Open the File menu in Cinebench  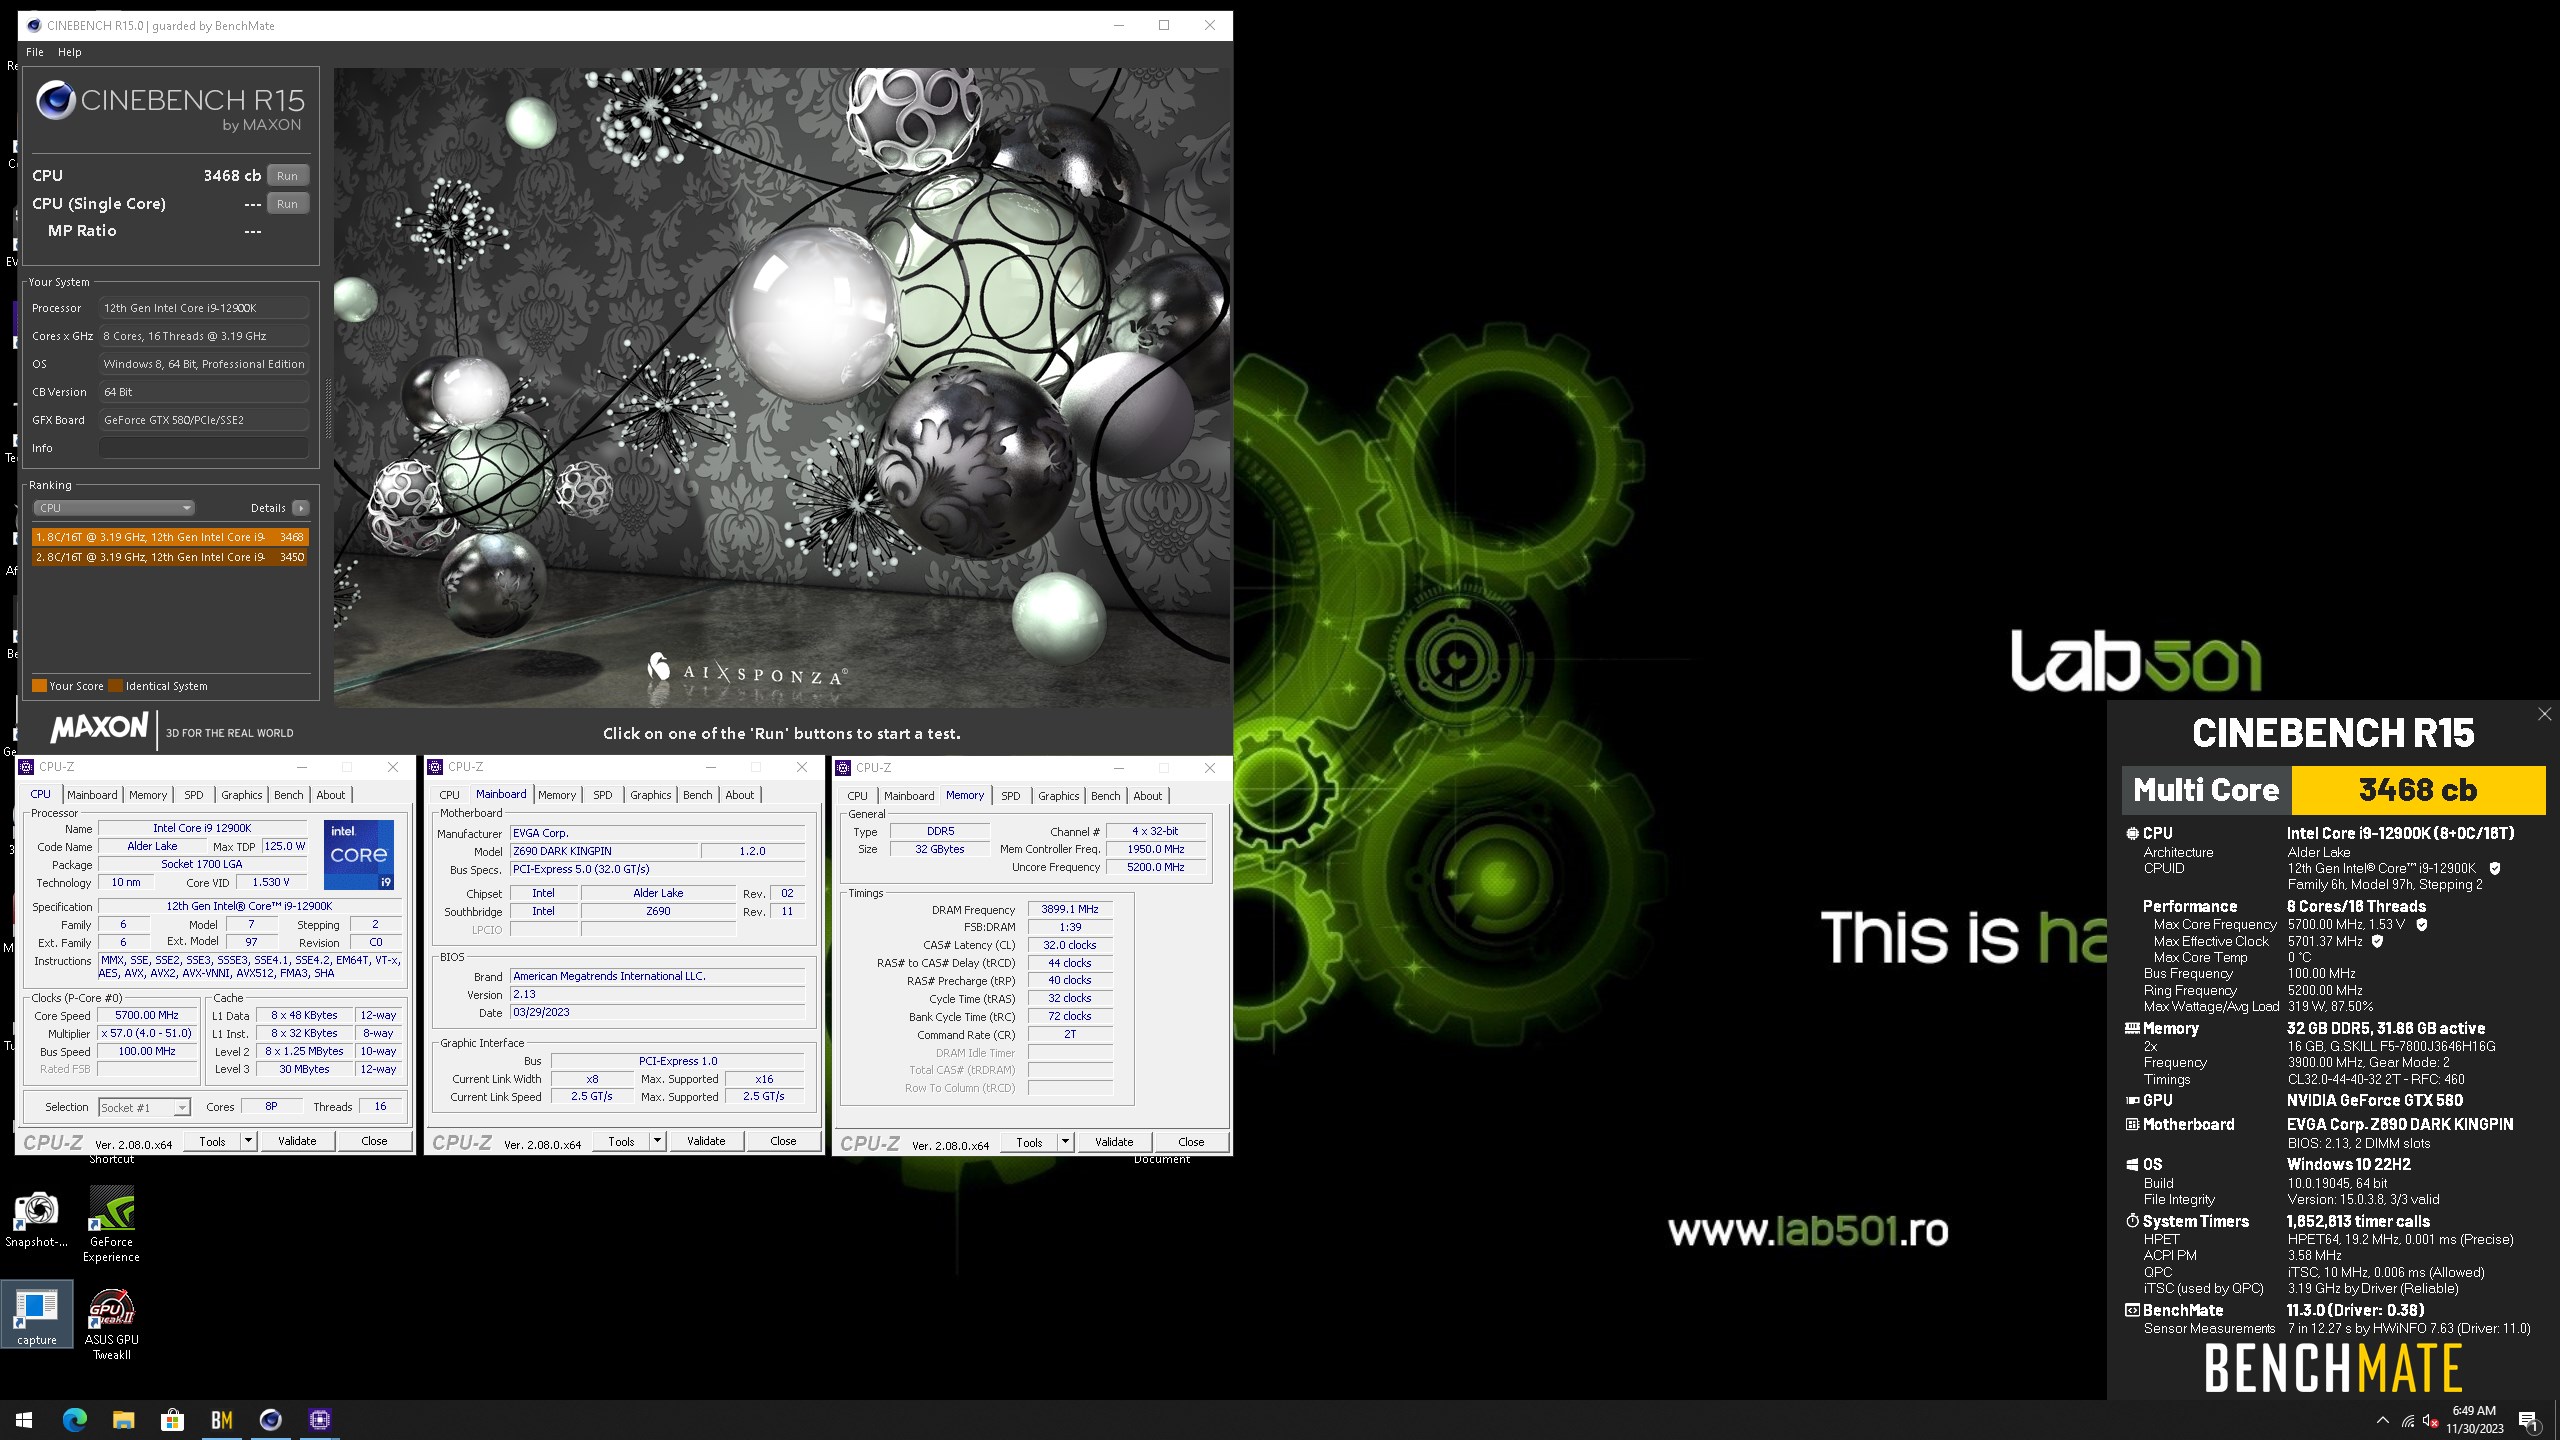[x=35, y=52]
